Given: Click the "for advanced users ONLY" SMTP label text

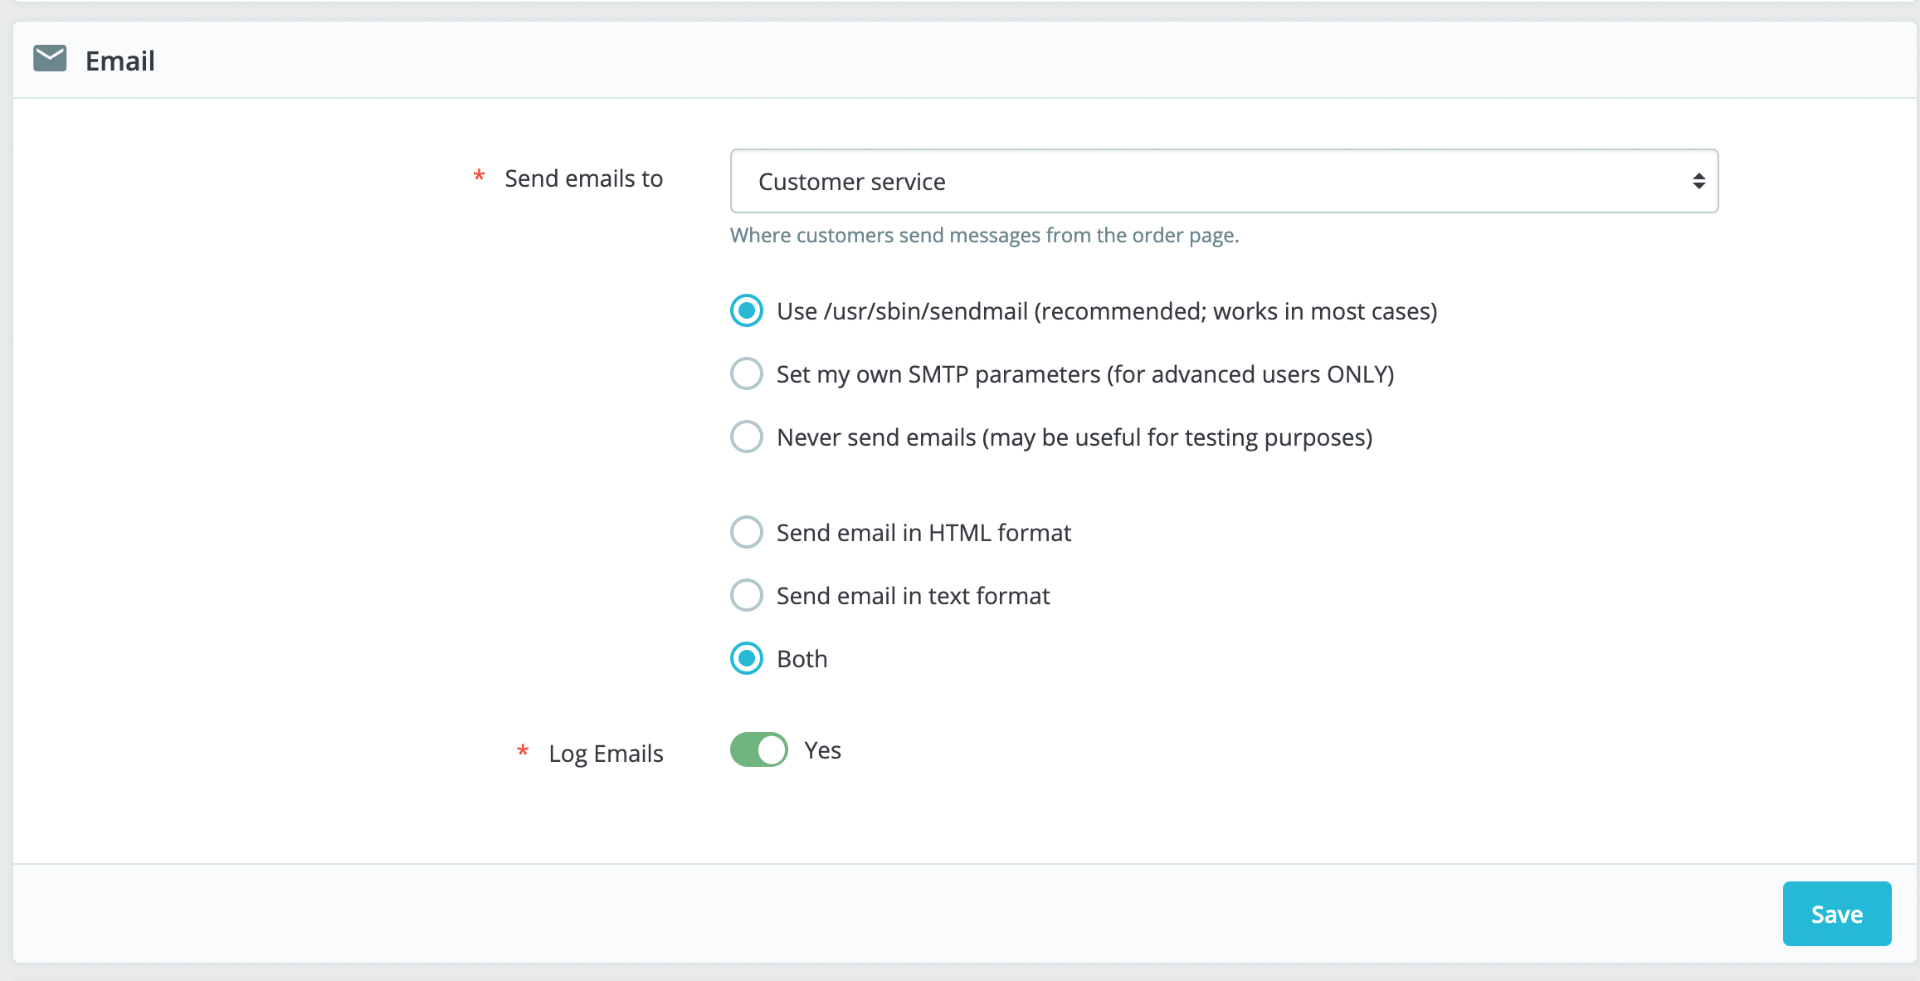Looking at the screenshot, I should 1250,375.
